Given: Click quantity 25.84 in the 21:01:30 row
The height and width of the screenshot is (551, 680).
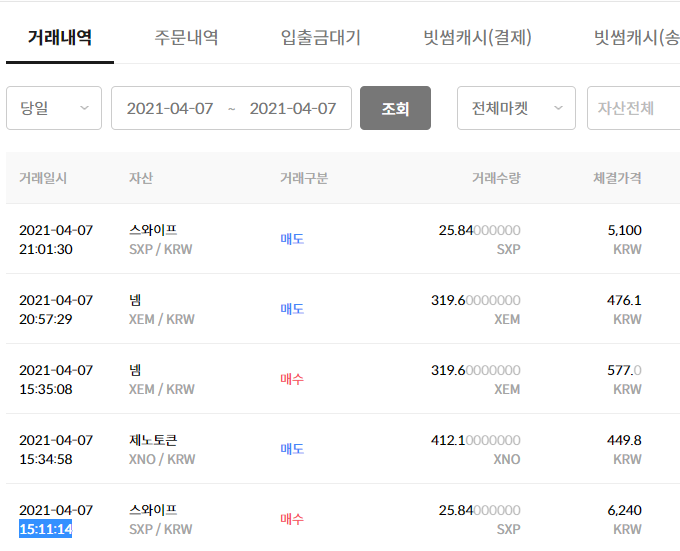Looking at the screenshot, I should pos(479,230).
